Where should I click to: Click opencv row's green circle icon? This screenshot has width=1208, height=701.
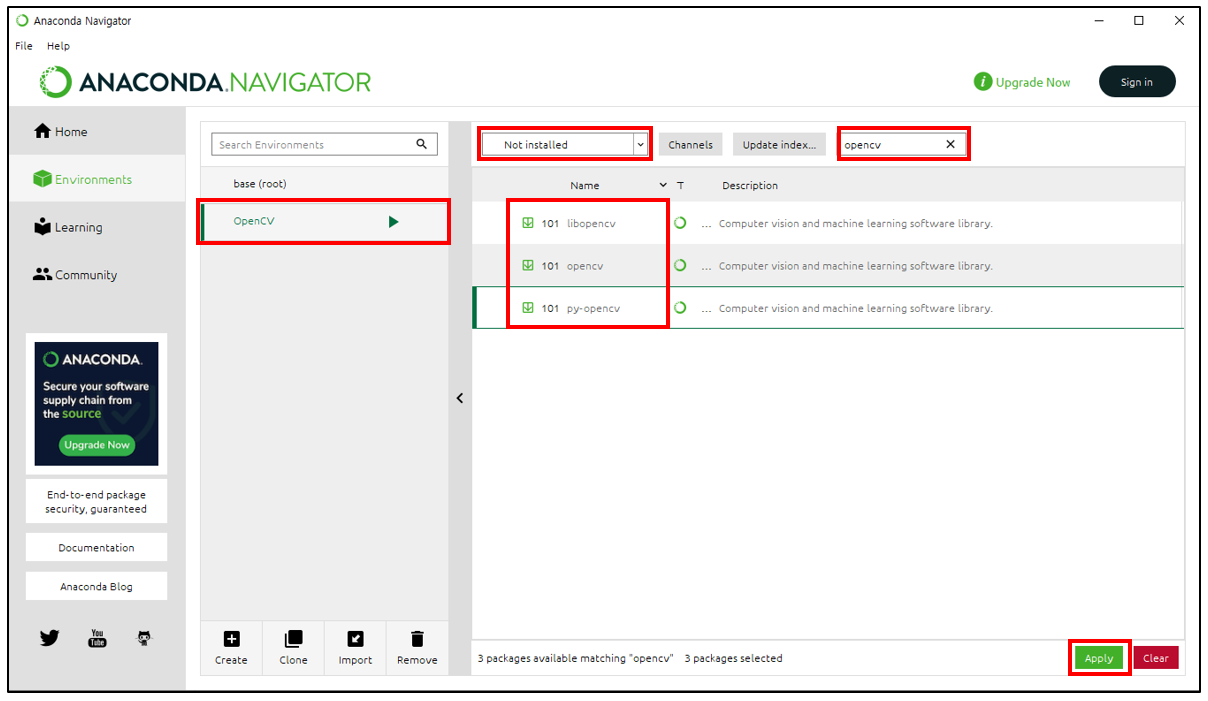pos(680,265)
